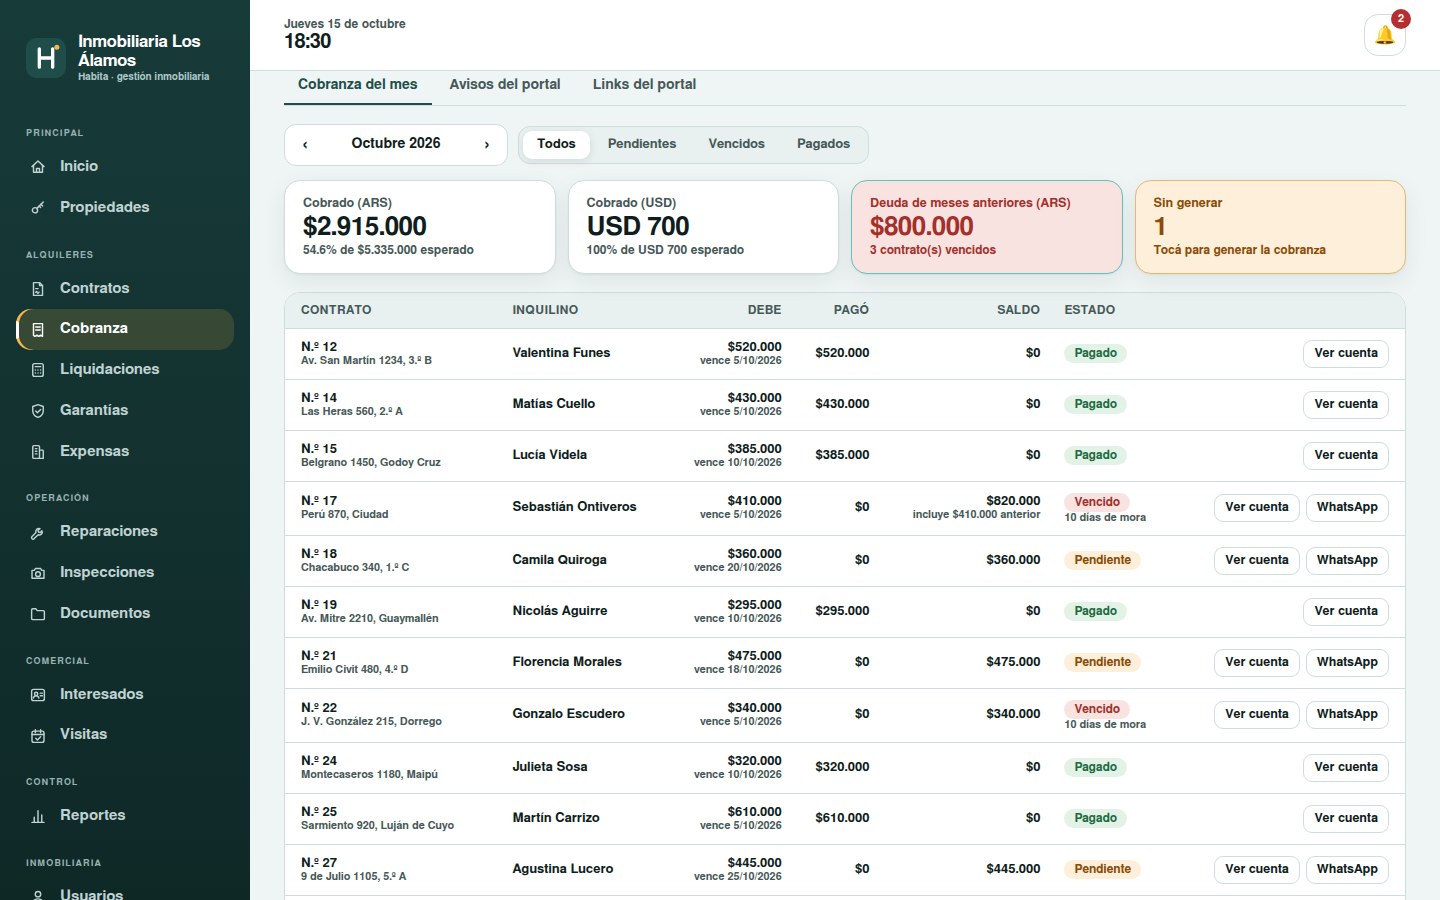Click the Octubre 2026 month label
Viewport: 1440px width, 900px height.
coord(396,144)
